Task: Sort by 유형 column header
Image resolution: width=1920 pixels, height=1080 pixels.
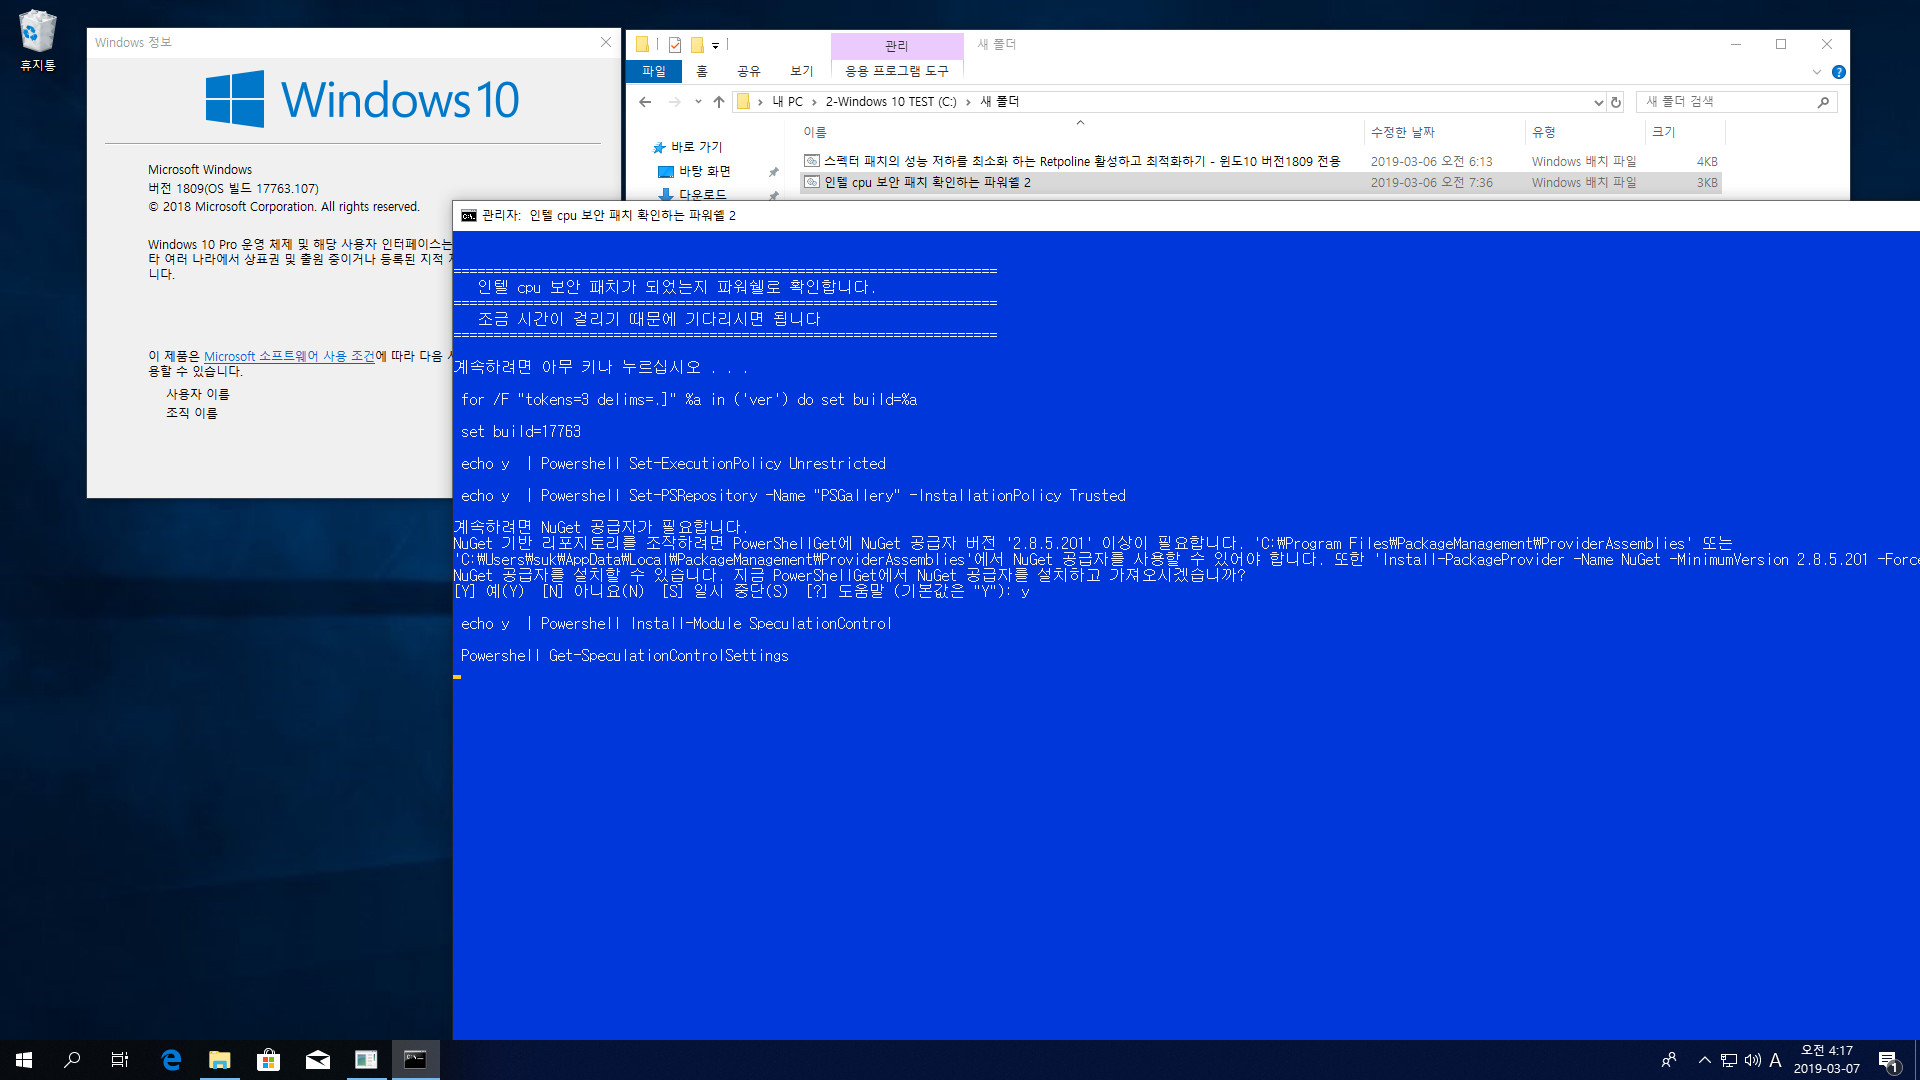Action: (x=1543, y=132)
